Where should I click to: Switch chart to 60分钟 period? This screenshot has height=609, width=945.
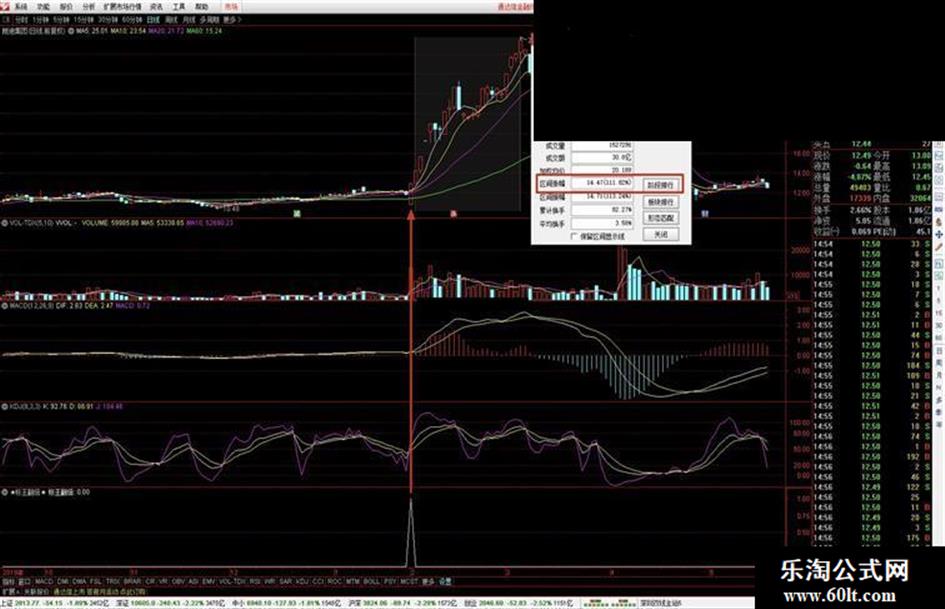[x=132, y=19]
